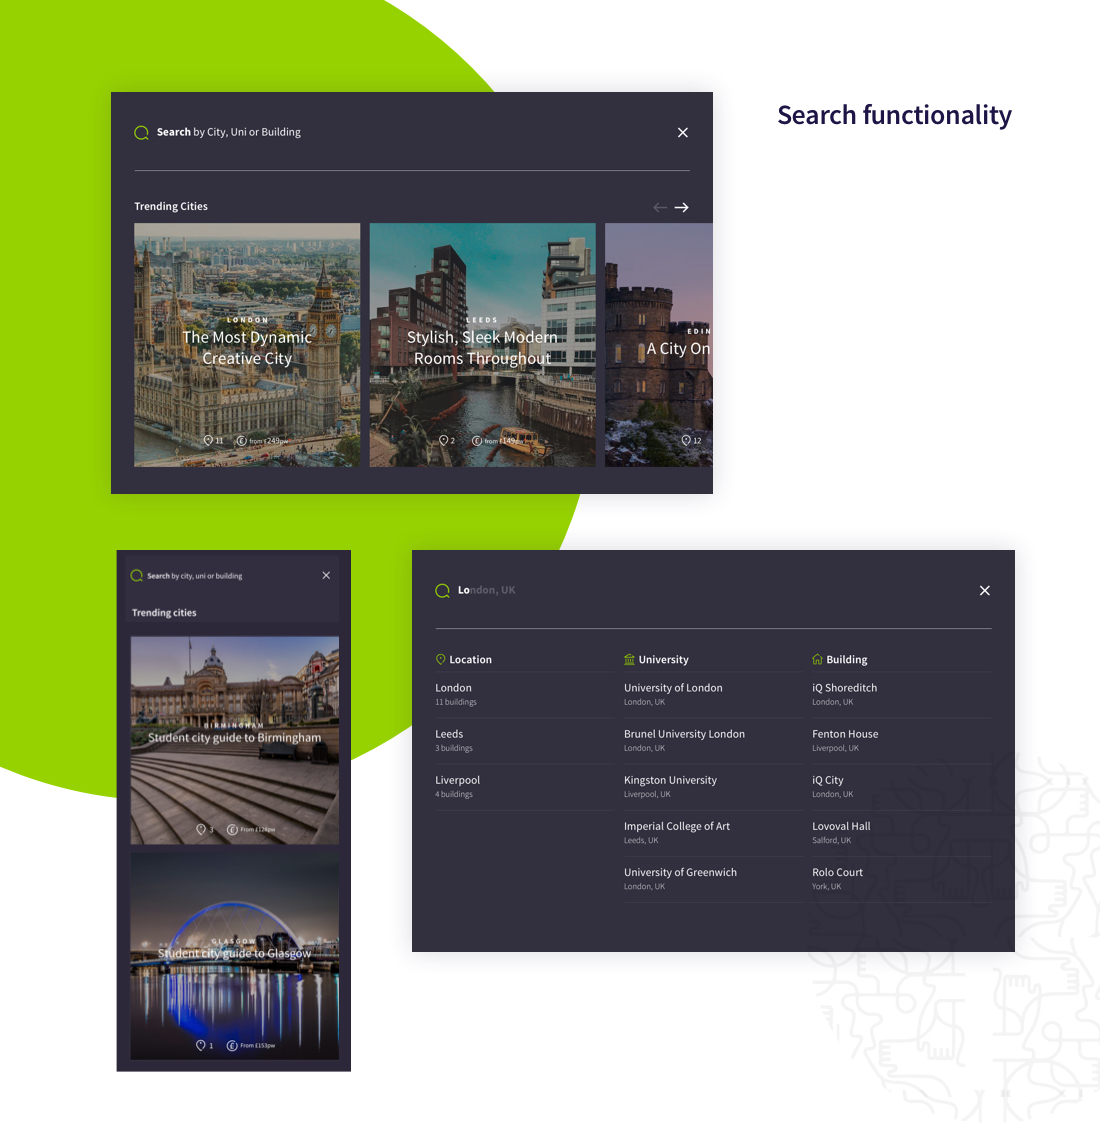Click the 'University' column heading text
The height and width of the screenshot is (1123, 1100).
pos(663,660)
